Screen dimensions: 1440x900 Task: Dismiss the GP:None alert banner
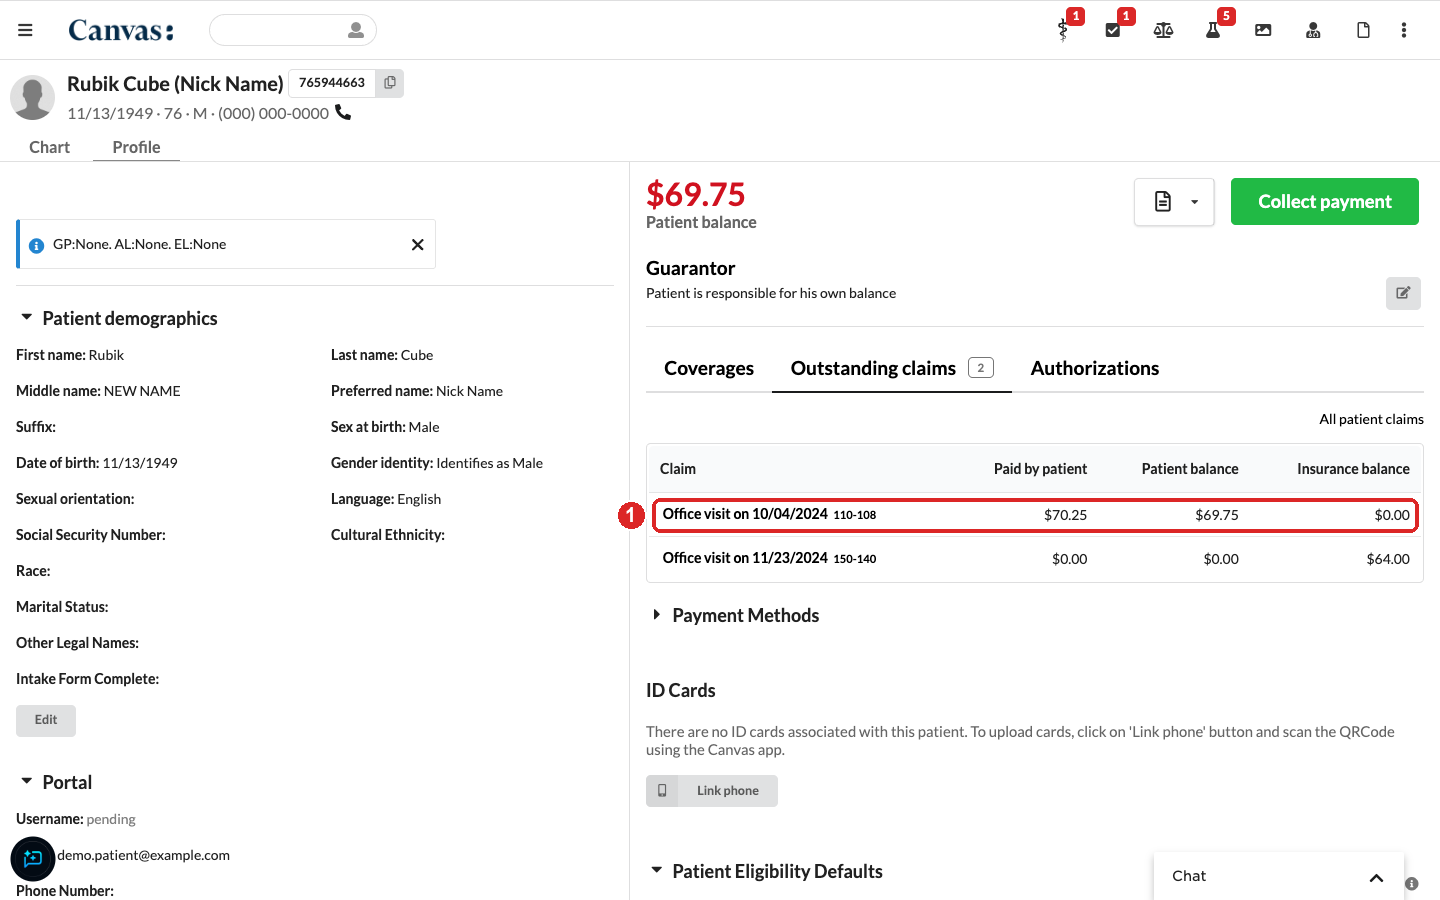(418, 245)
